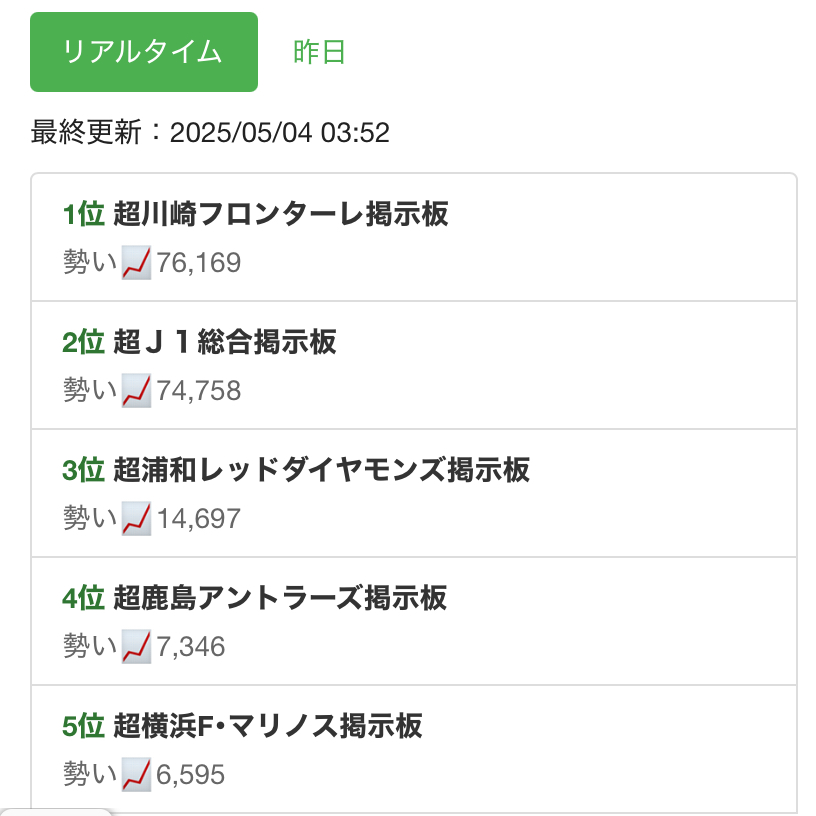Click the 1位 rank label
Viewport: 816px width, 816px height.
[x=83, y=214]
